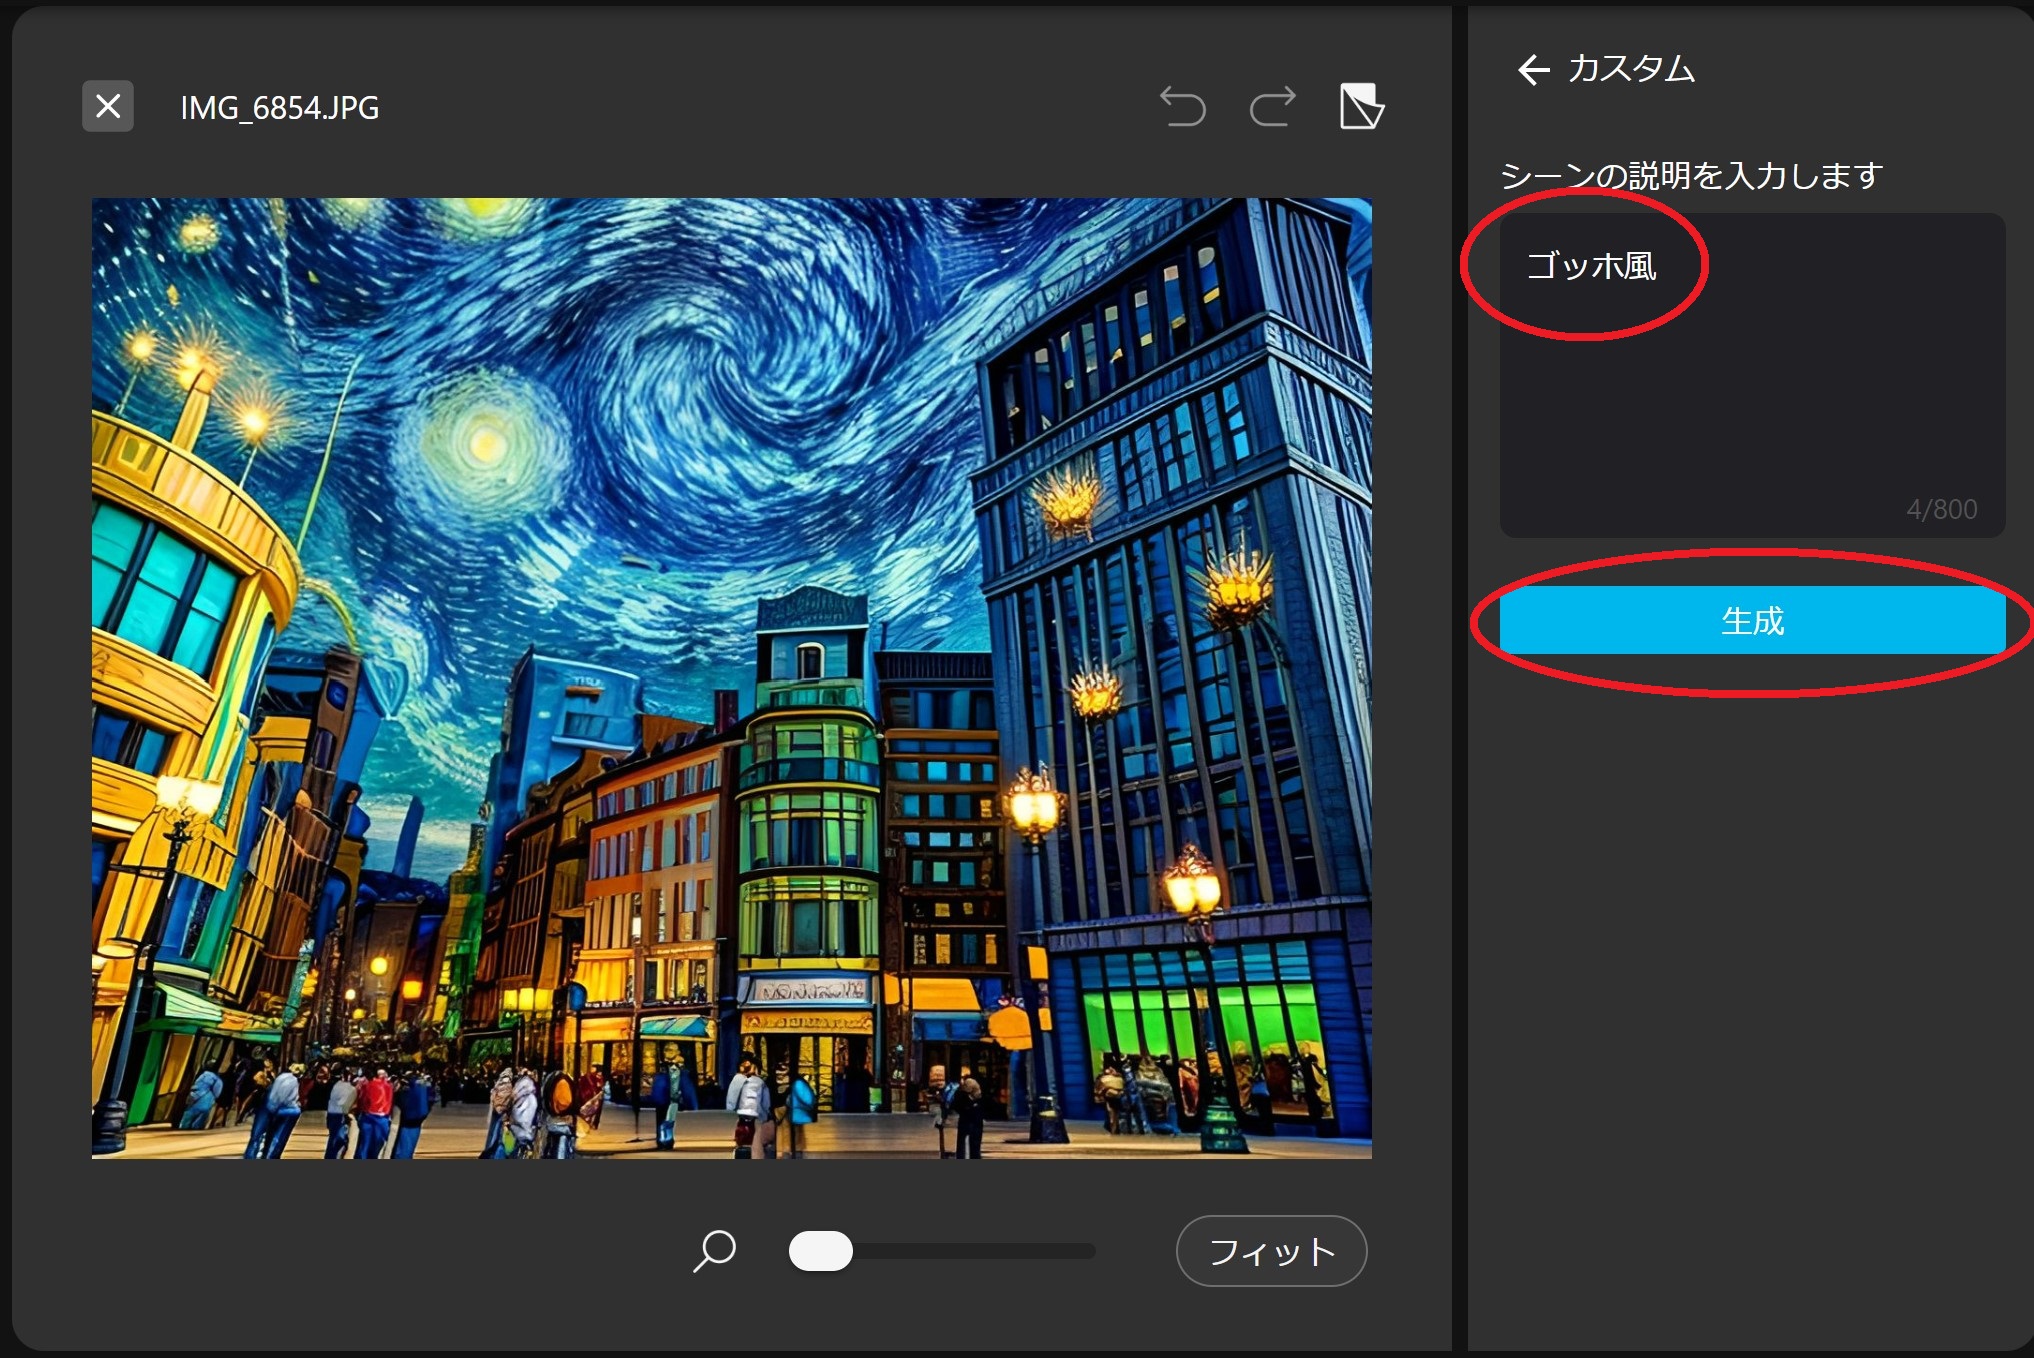Click the magnifier zoom icon
The image size is (2034, 1358).
(714, 1250)
